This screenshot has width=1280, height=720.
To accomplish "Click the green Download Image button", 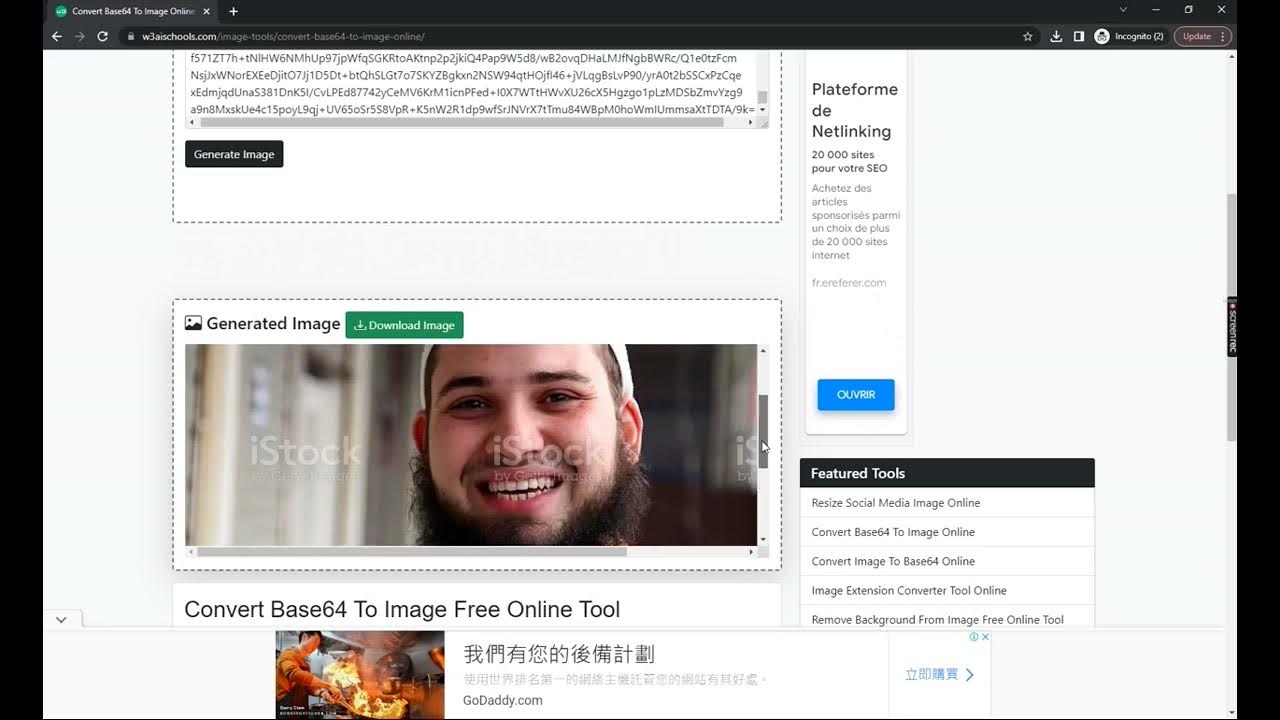I will click(x=404, y=325).
